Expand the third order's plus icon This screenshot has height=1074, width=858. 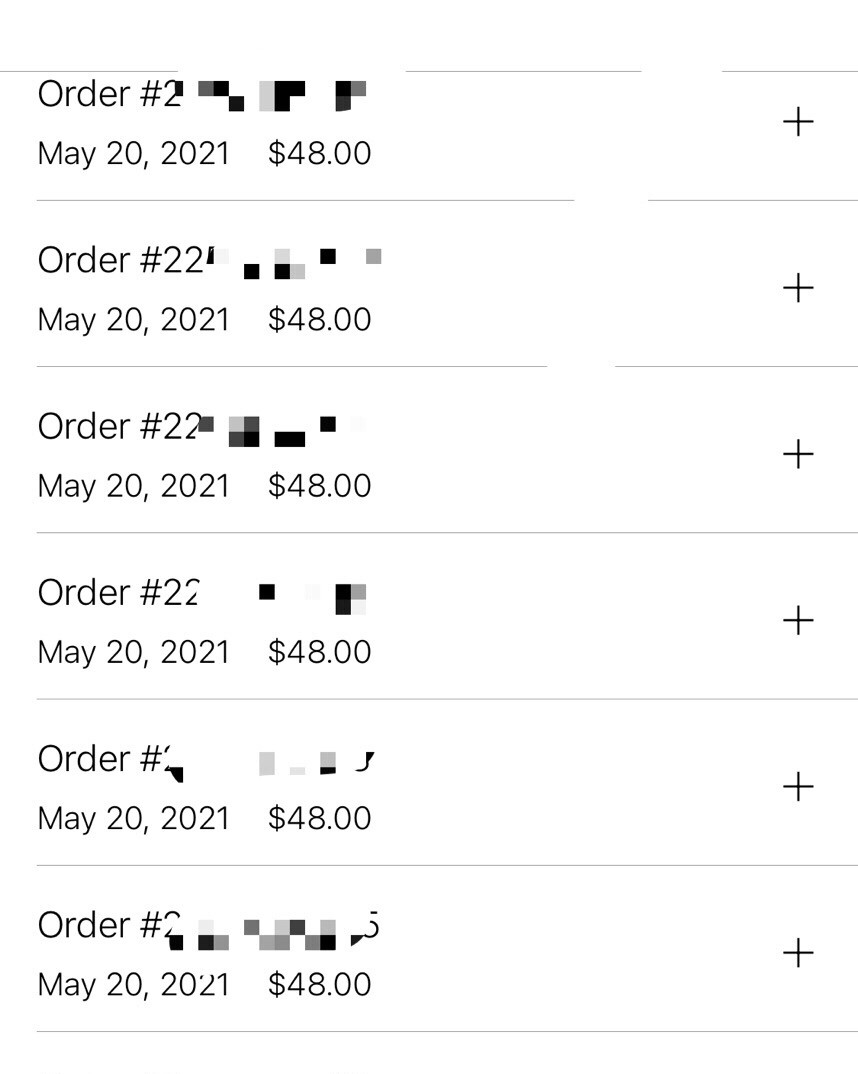coord(798,454)
